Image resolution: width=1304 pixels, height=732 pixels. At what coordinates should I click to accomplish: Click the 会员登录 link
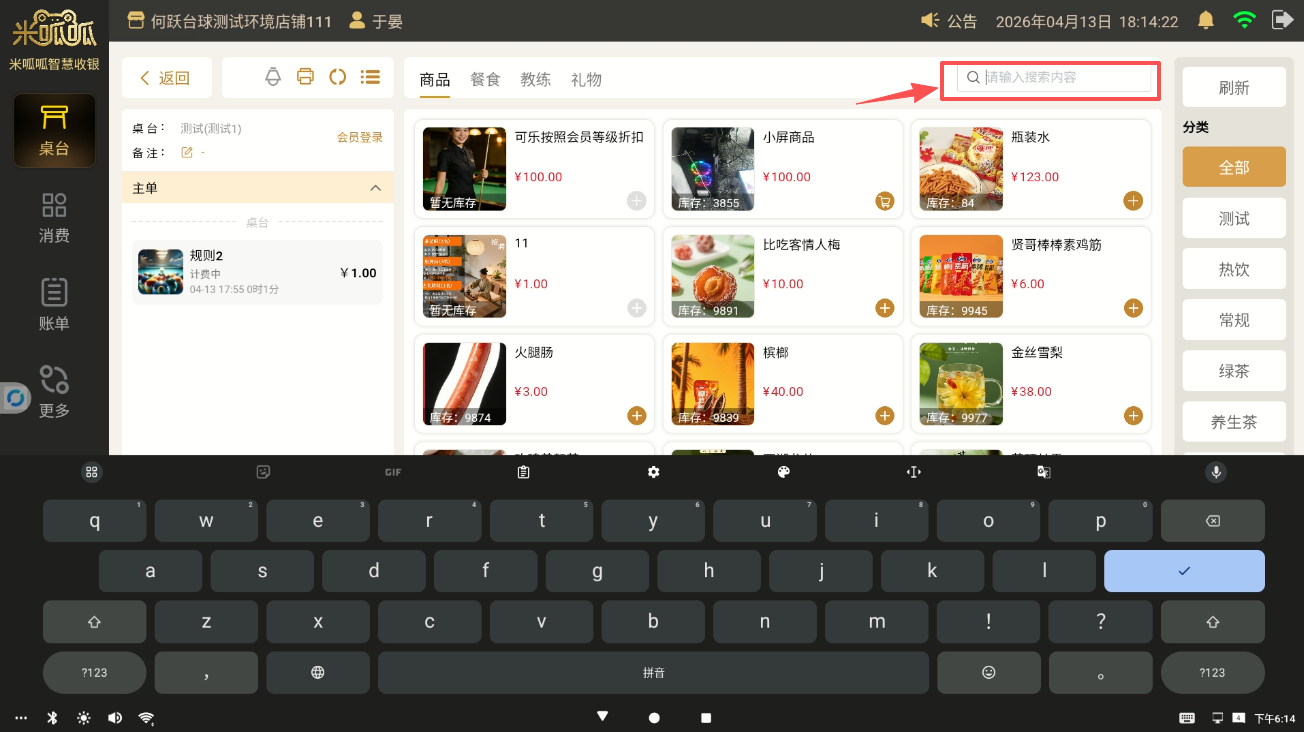[359, 138]
